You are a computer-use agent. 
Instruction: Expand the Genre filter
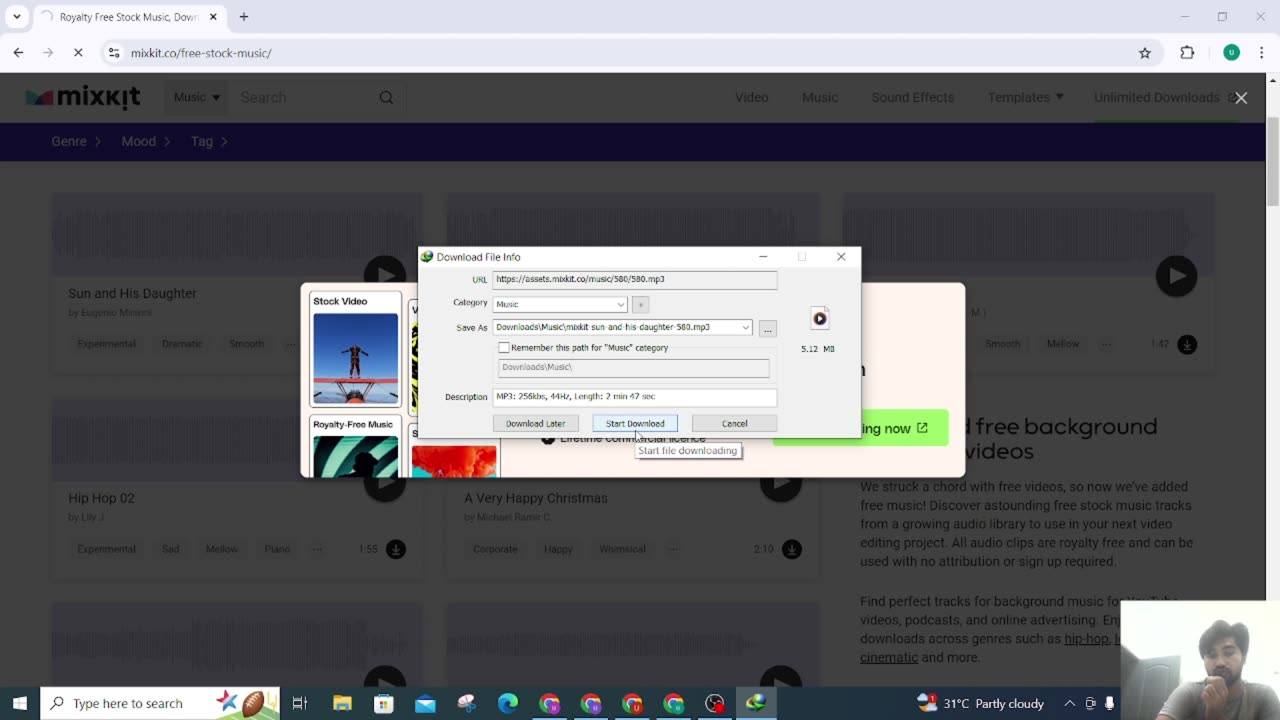point(76,141)
